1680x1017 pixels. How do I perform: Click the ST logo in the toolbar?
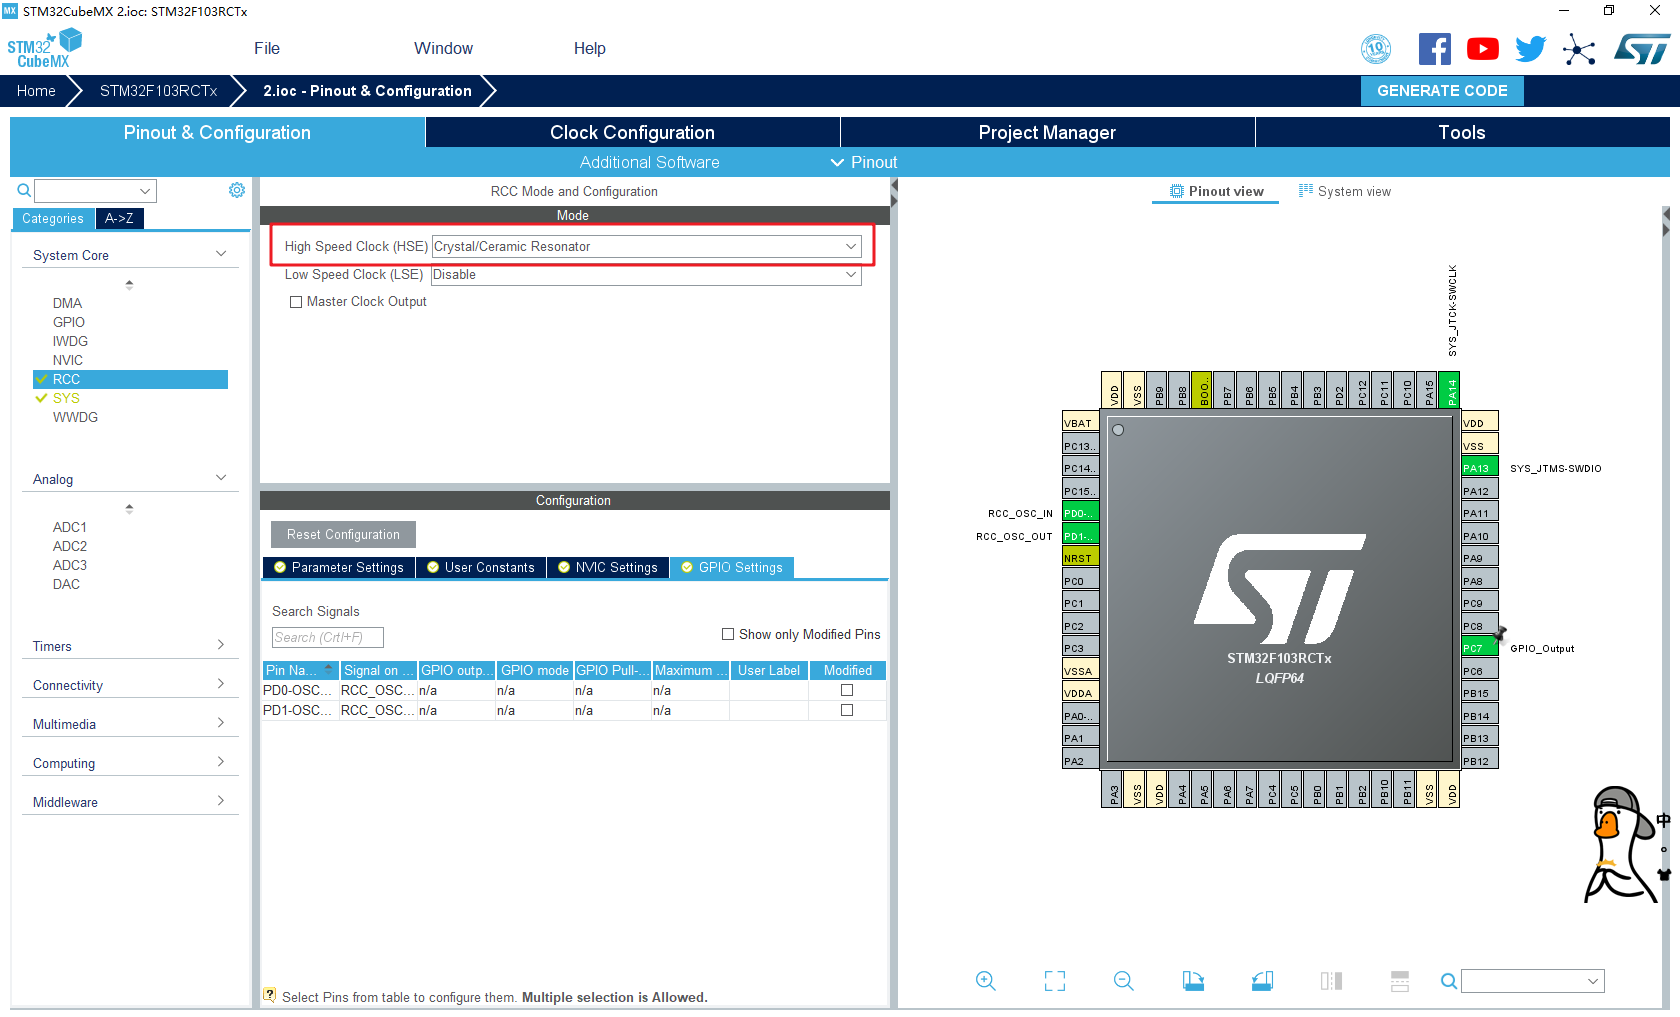pos(1642,49)
